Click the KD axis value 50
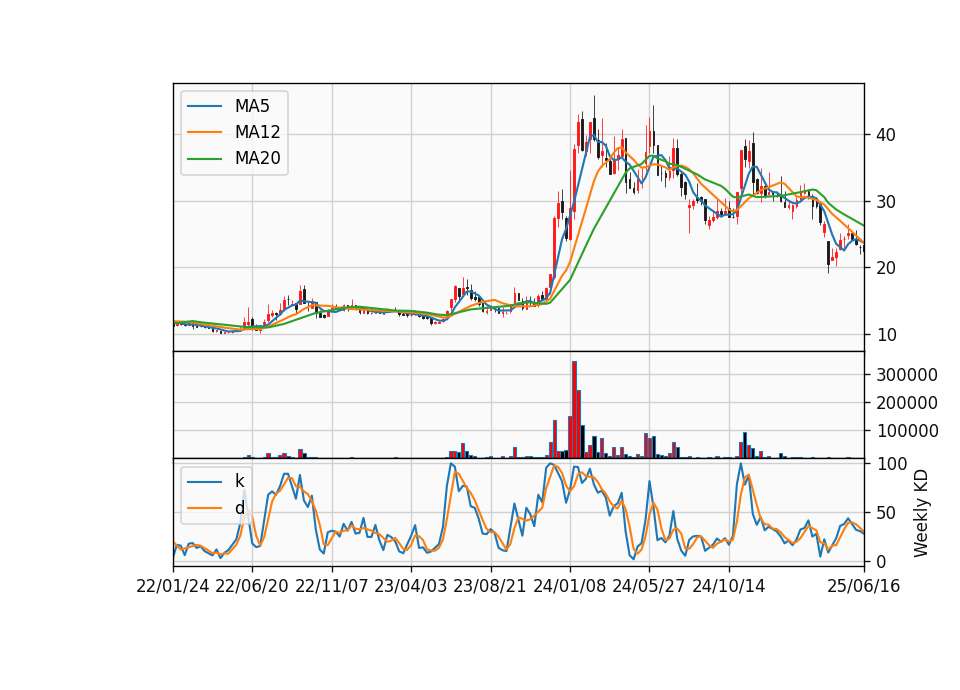The width and height of the screenshot is (960, 690). (x=886, y=513)
